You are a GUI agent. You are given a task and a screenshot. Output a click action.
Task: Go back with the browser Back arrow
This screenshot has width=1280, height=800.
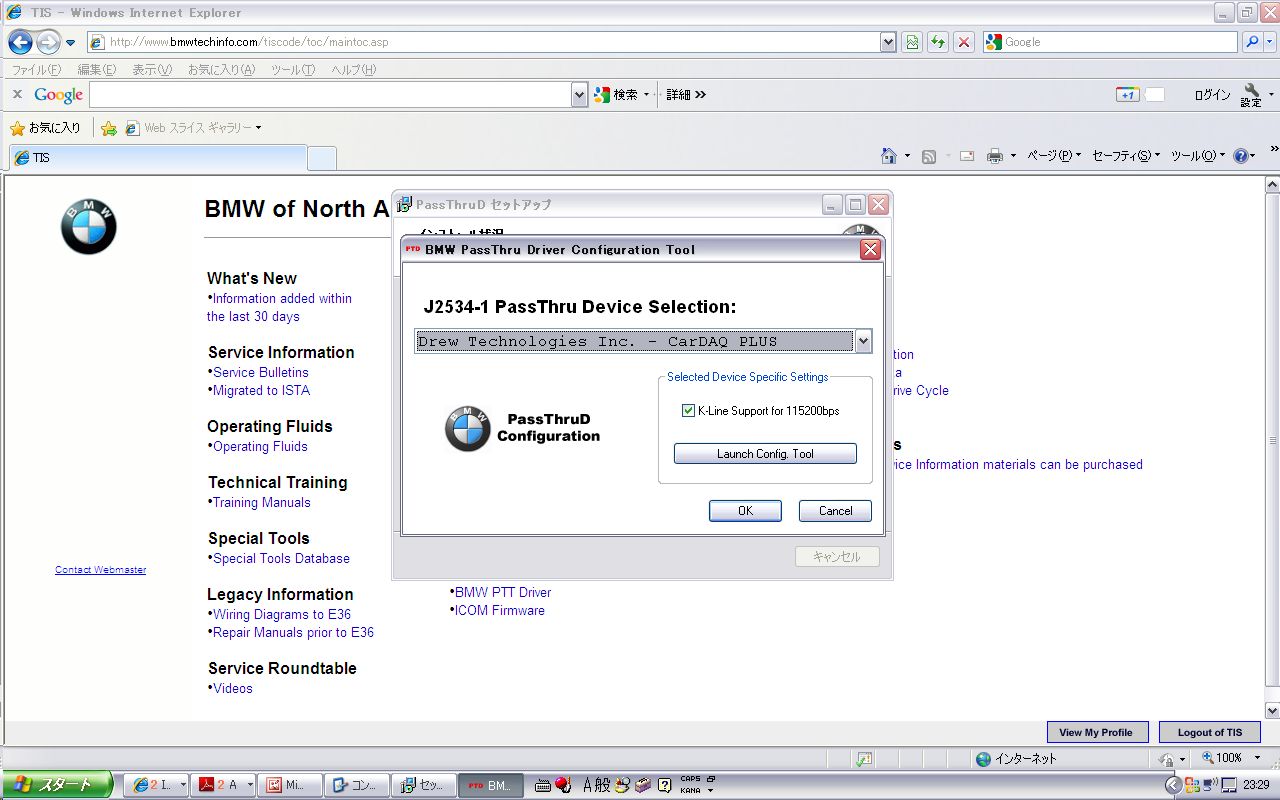[20, 42]
